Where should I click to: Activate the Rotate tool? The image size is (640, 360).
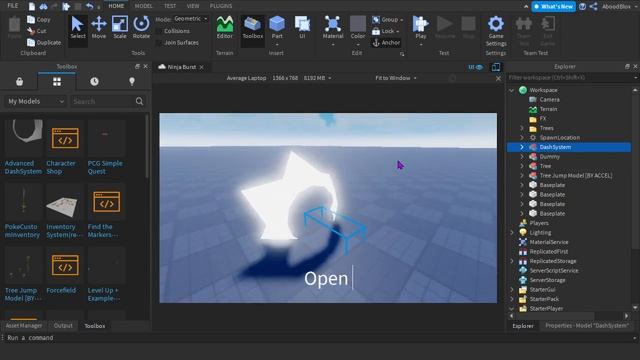click(141, 27)
